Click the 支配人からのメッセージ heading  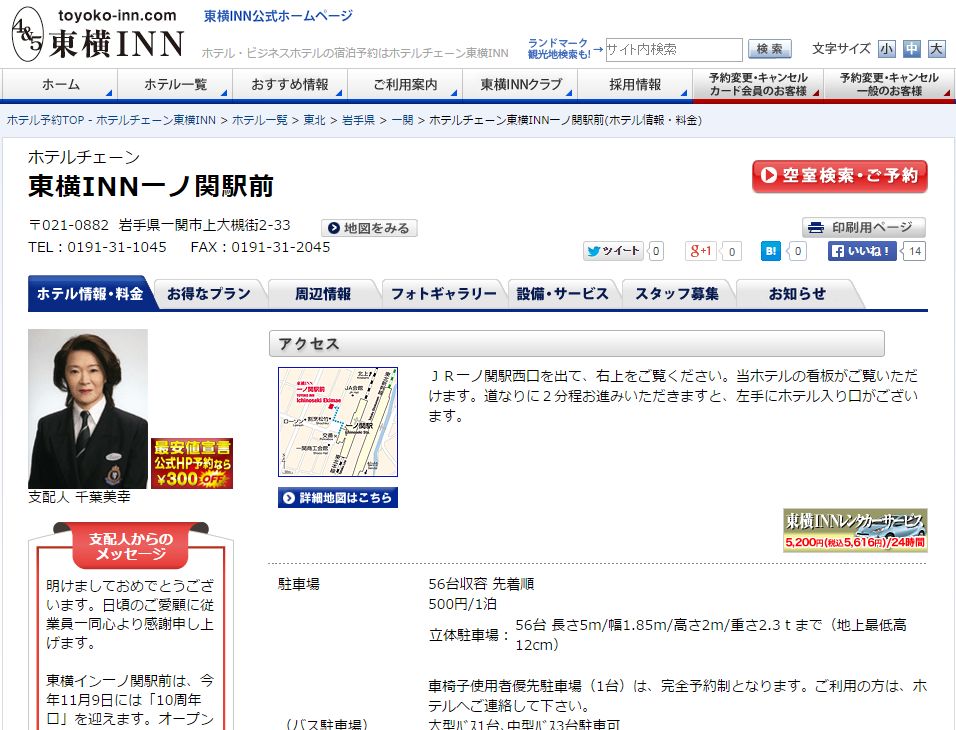[x=131, y=546]
